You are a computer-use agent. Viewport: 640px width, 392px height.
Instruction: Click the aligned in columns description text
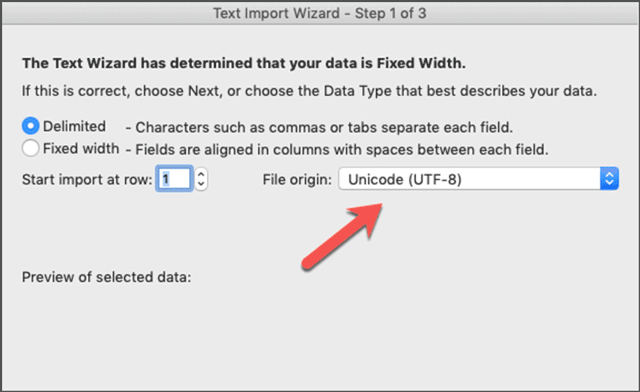pyautogui.click(x=337, y=149)
